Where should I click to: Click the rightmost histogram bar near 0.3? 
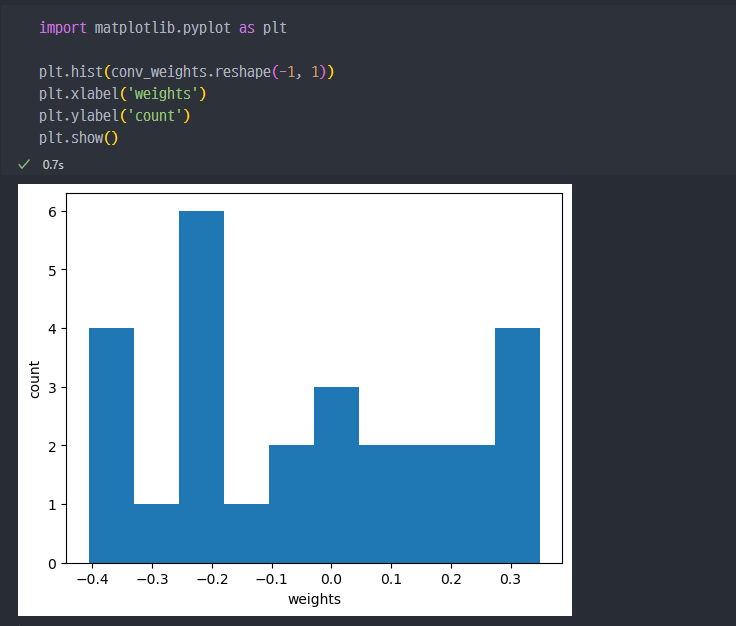point(517,446)
